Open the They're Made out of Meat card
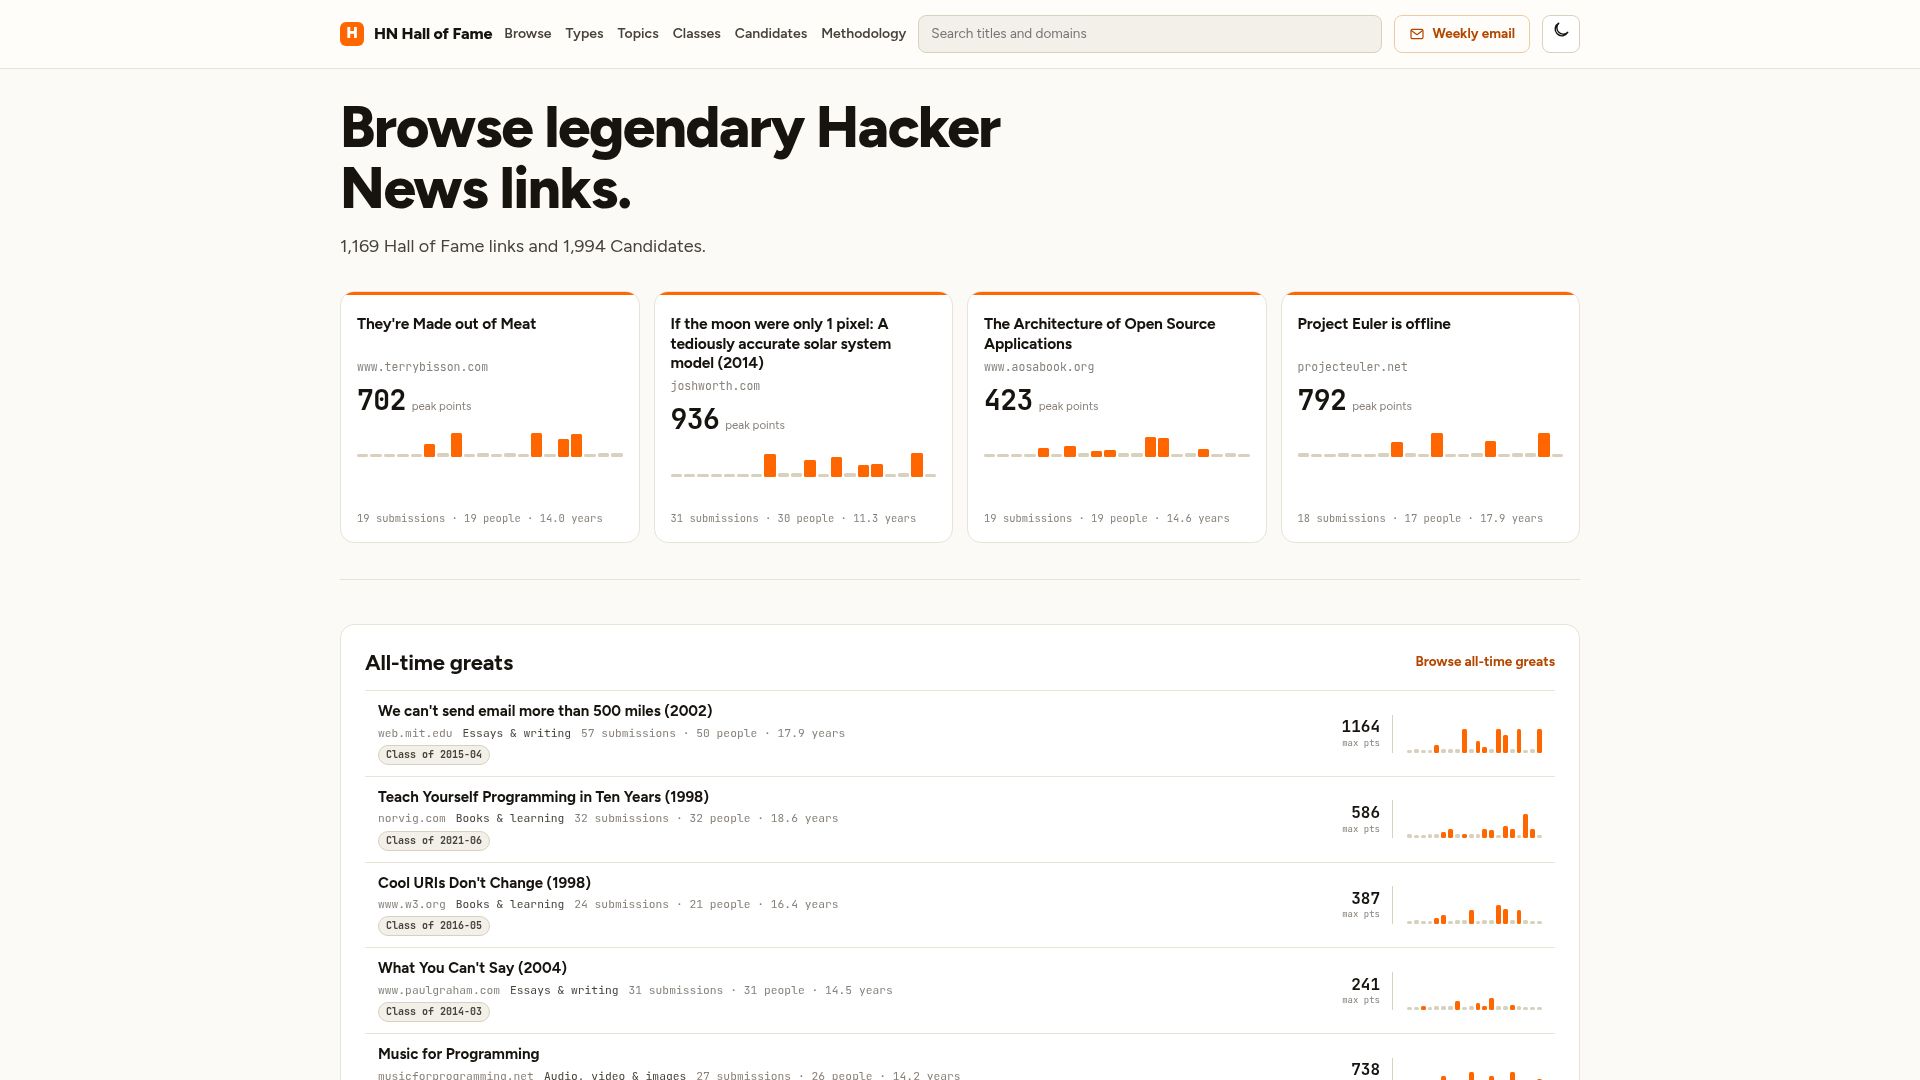This screenshot has height=1080, width=1920. [490, 417]
